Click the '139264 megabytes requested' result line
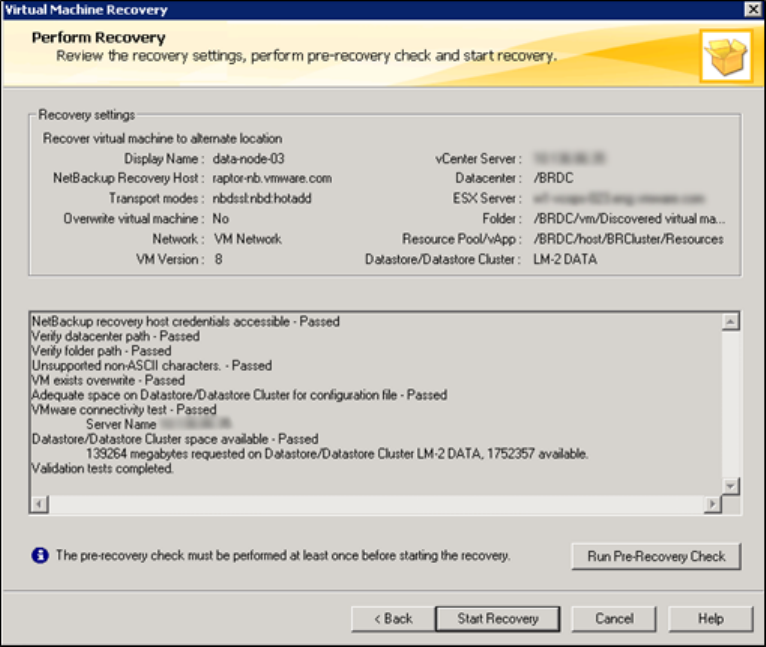 point(337,453)
